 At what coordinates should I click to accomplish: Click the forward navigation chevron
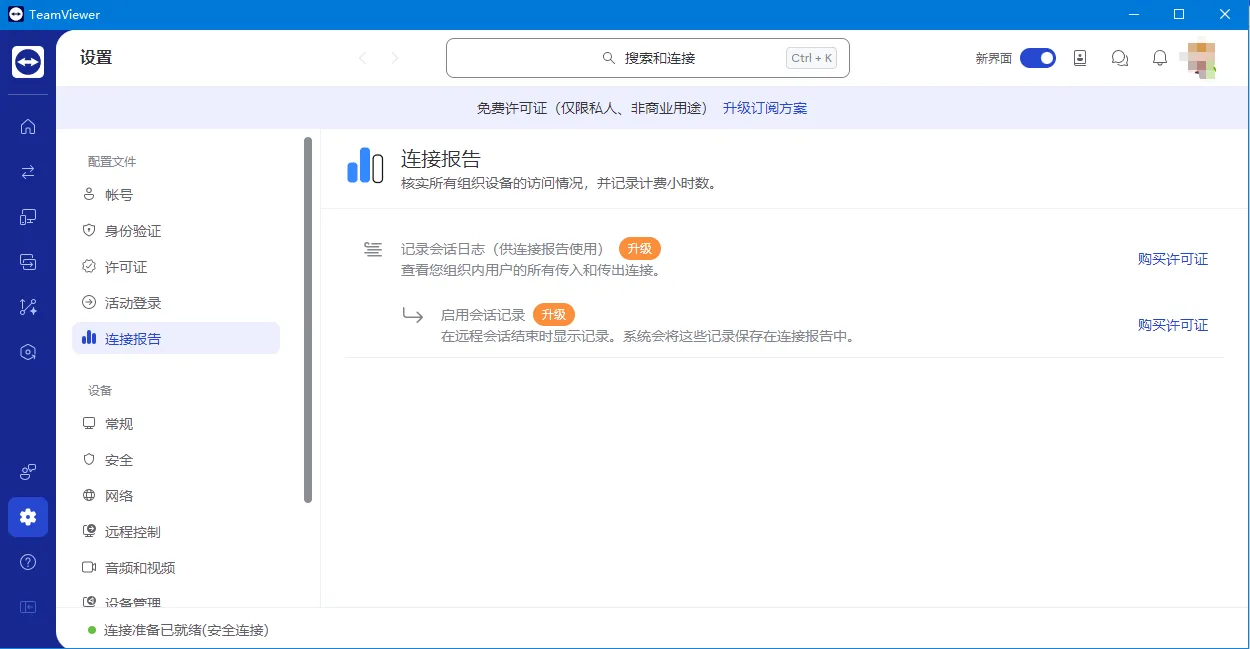click(395, 58)
